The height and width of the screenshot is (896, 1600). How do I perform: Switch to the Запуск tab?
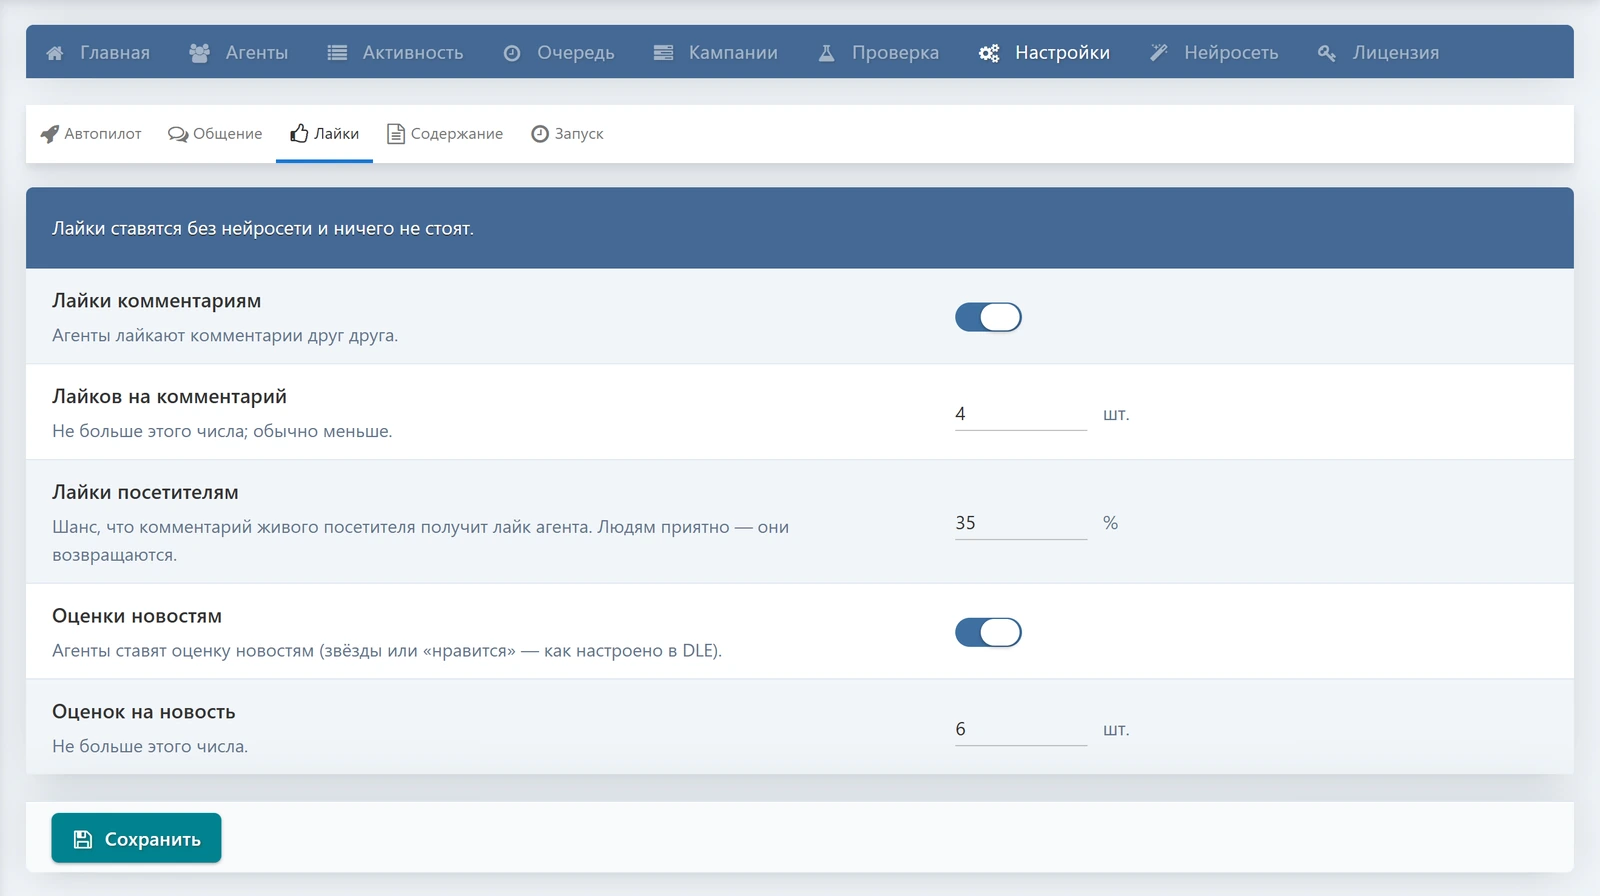(567, 134)
